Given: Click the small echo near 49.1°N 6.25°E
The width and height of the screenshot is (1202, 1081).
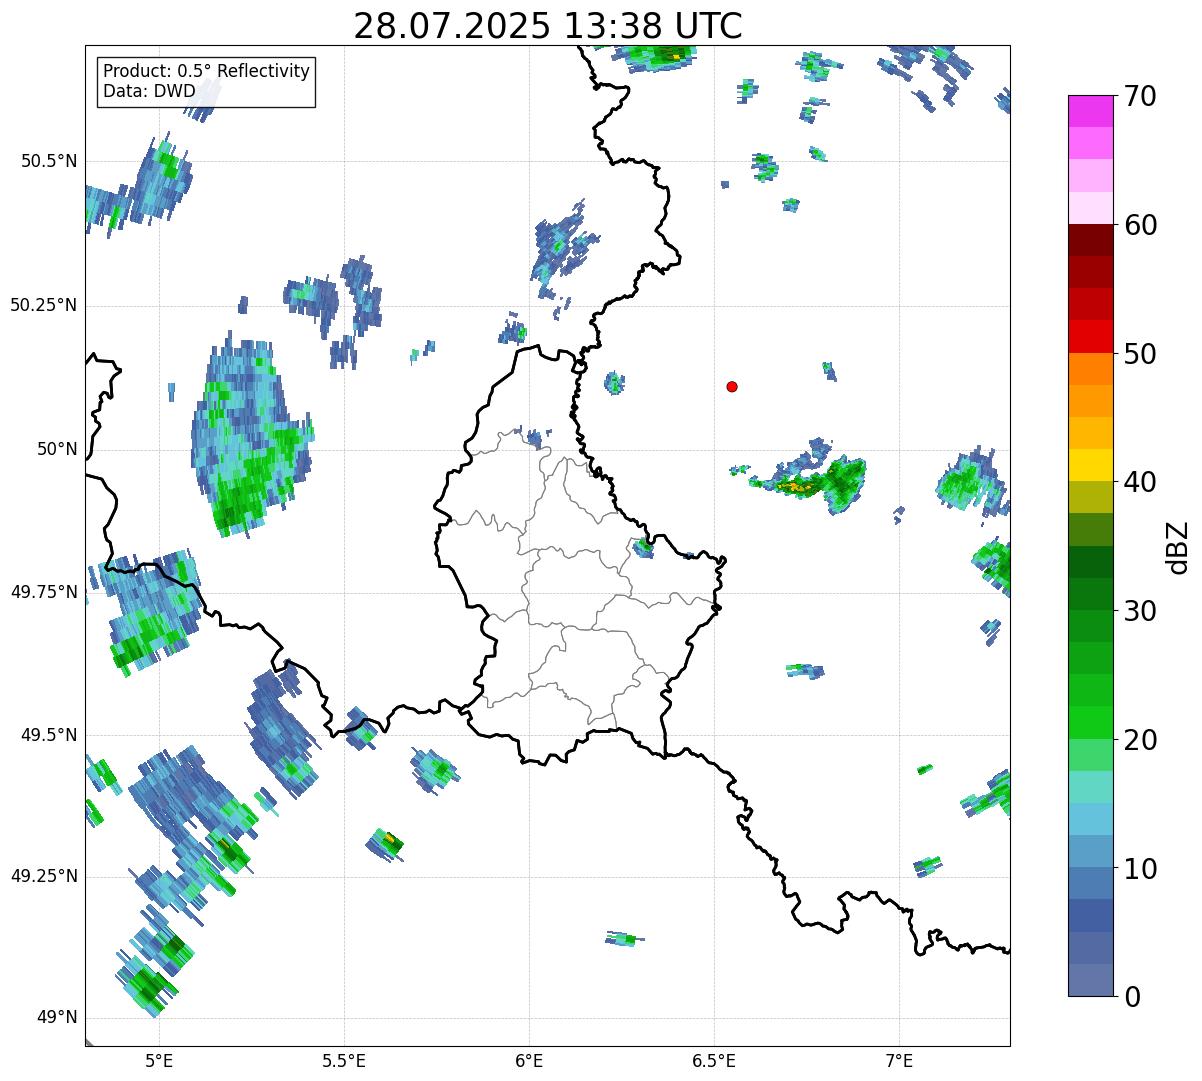Looking at the screenshot, I should [x=625, y=938].
